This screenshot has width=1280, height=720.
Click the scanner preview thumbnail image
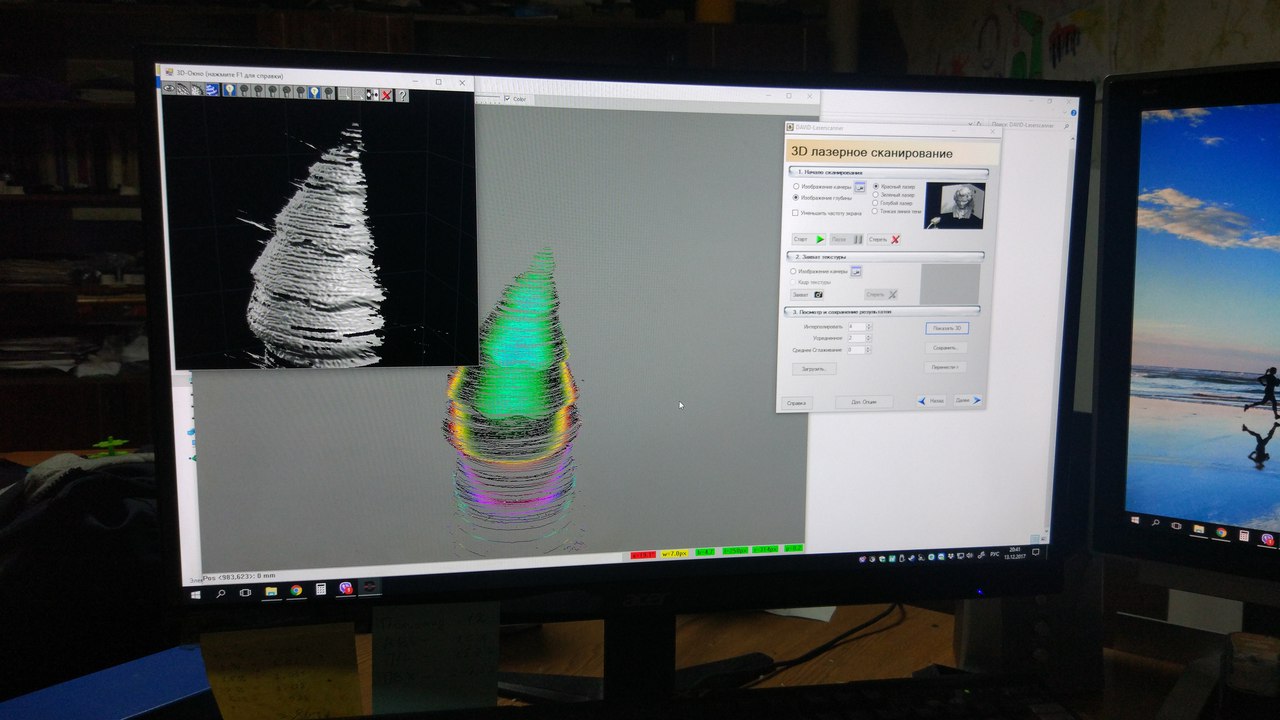pos(953,205)
